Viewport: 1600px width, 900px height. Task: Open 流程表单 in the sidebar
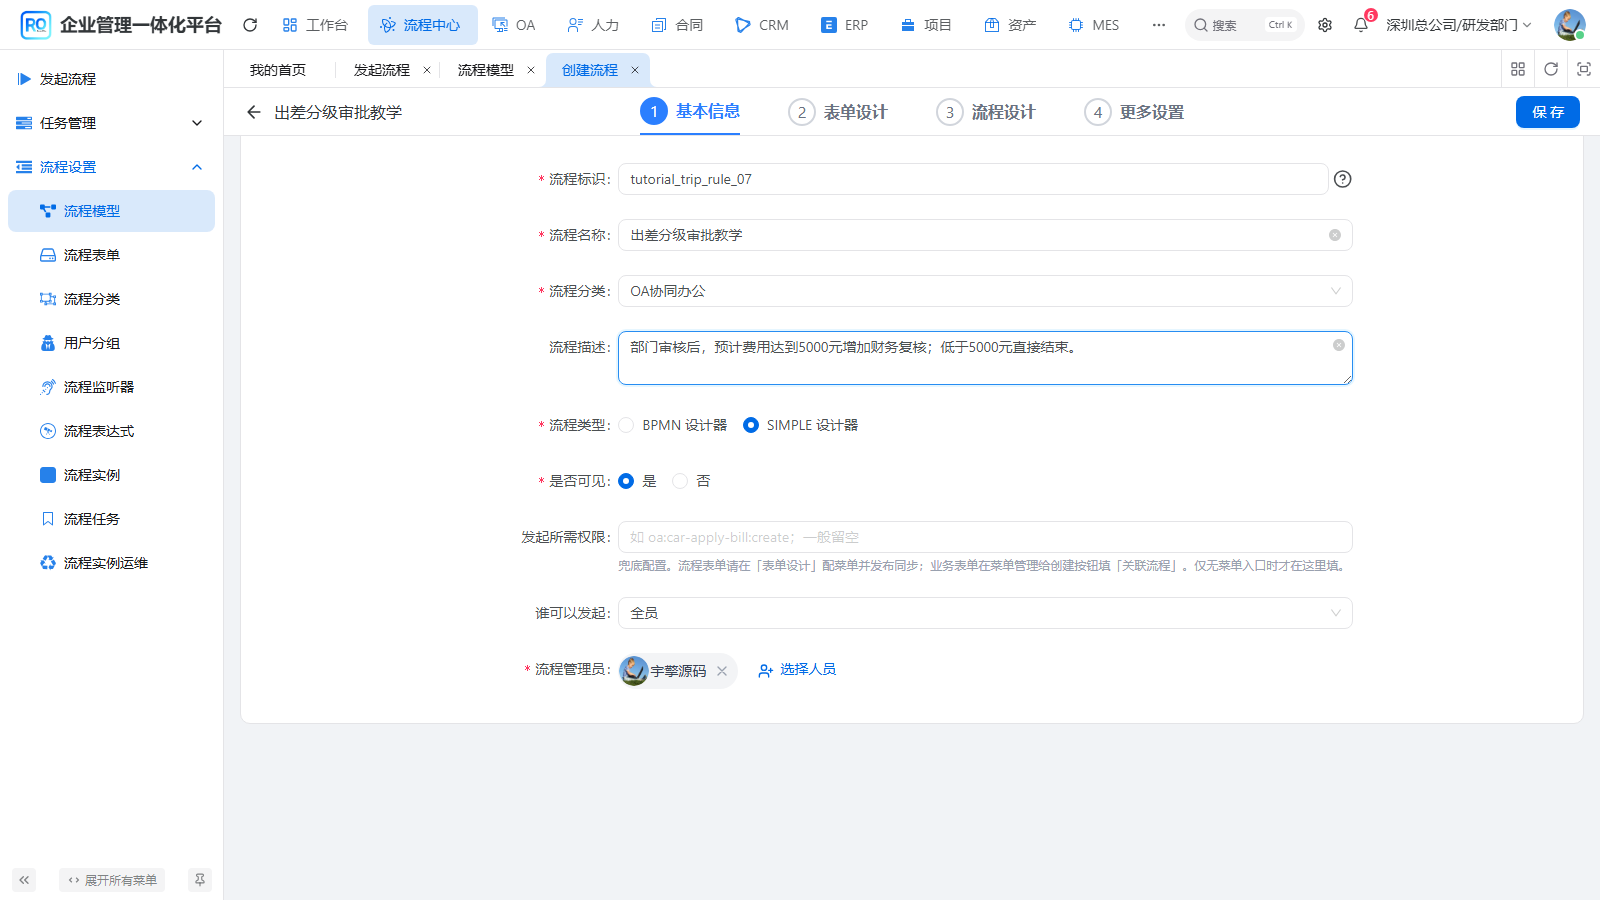(111, 255)
